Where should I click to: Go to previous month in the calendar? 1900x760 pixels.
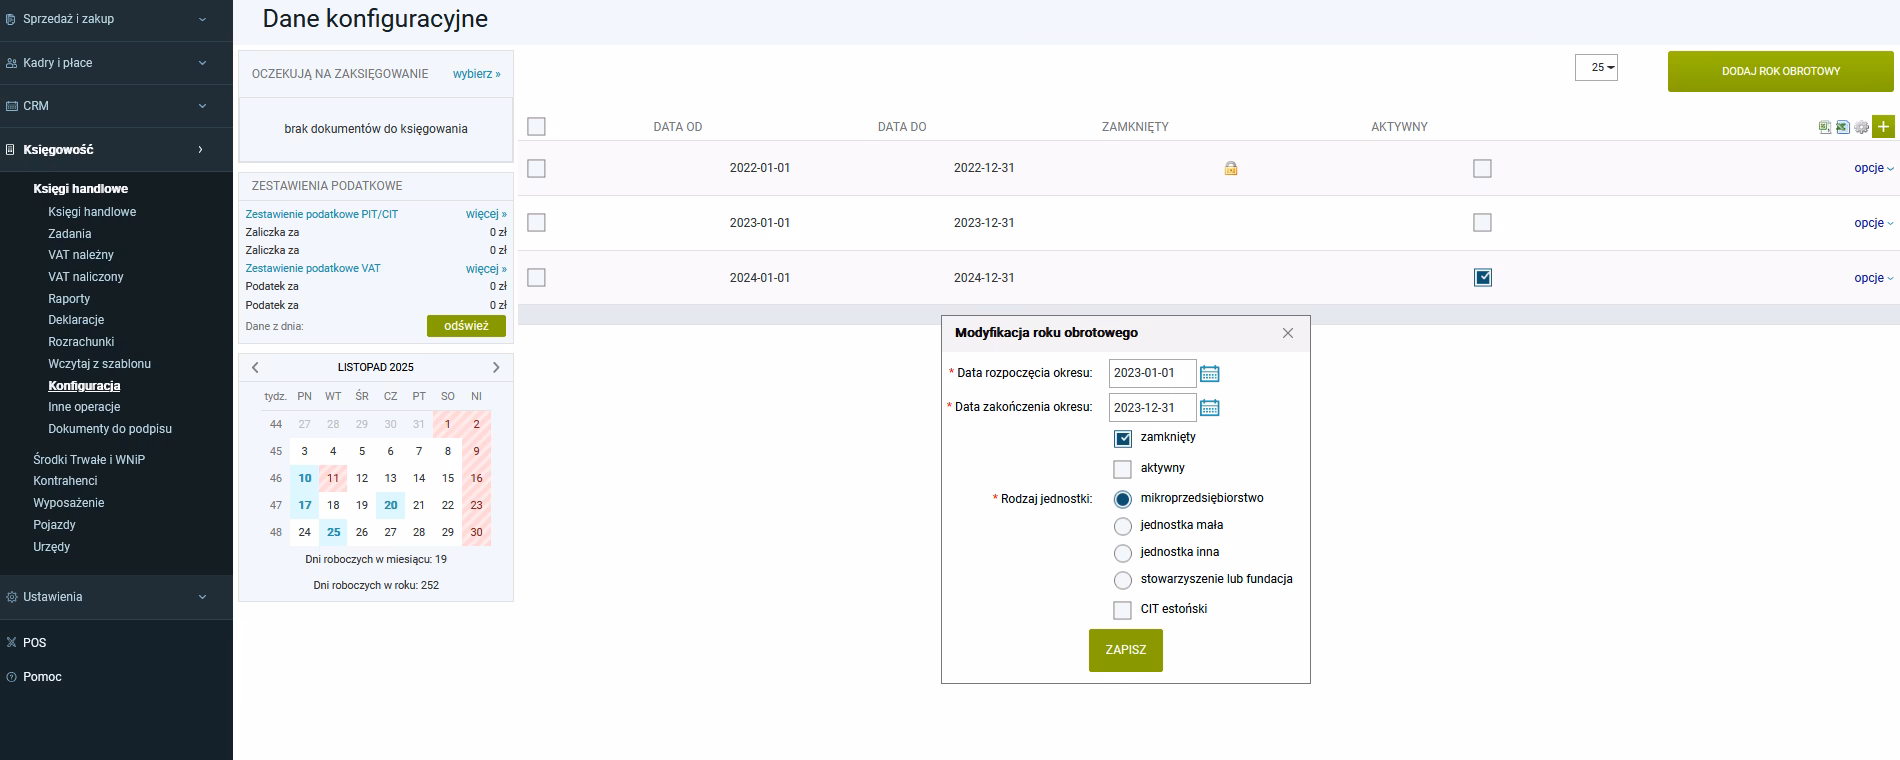click(x=256, y=368)
